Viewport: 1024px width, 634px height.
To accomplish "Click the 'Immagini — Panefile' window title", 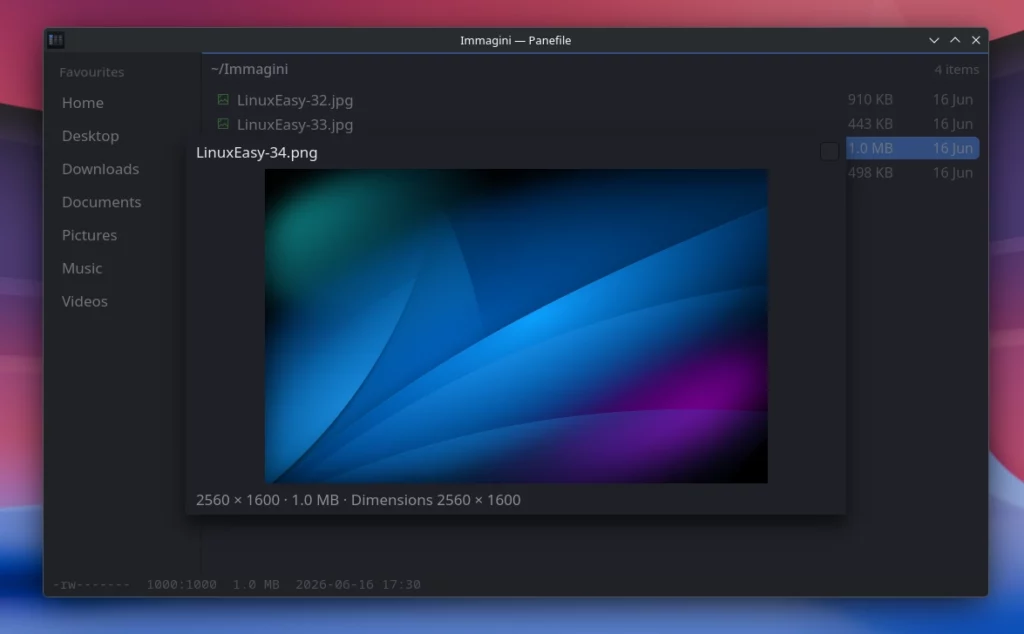I will pos(515,40).
